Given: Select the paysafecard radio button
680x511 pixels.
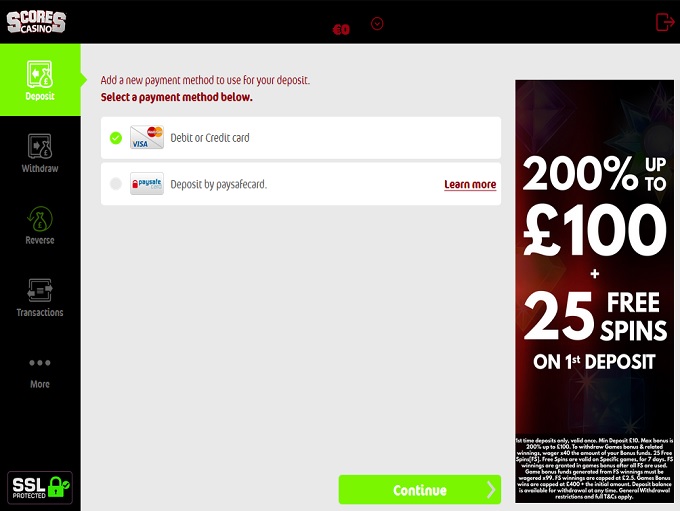Looking at the screenshot, I should click(x=116, y=184).
